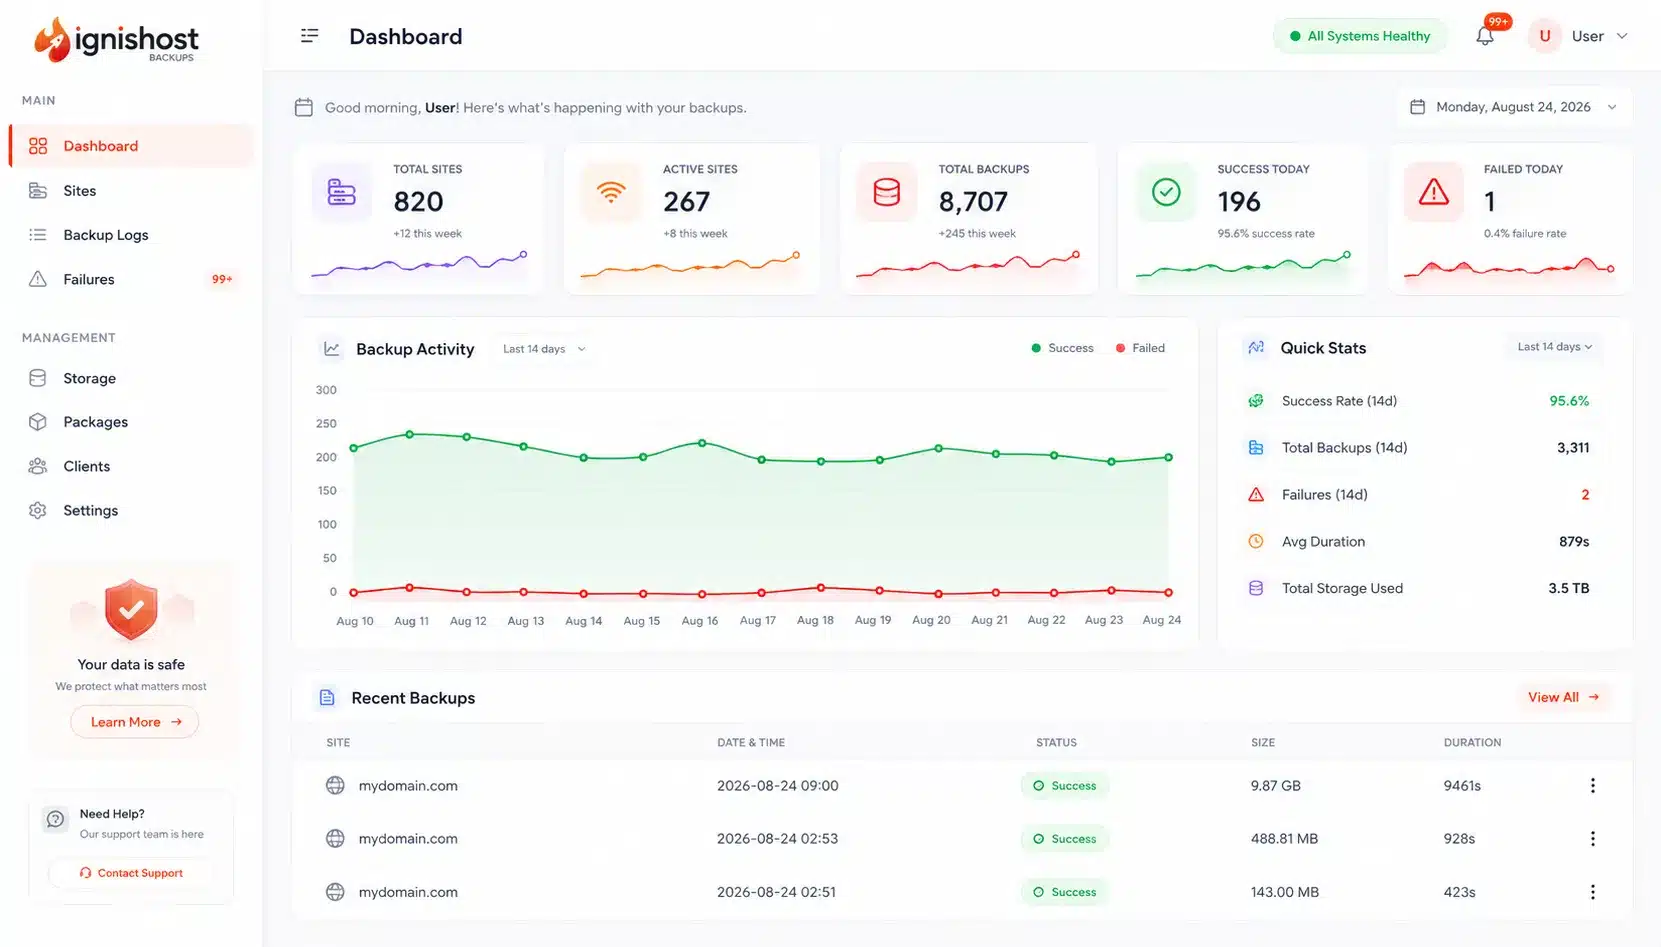Expand the User account menu

[x=1579, y=36]
